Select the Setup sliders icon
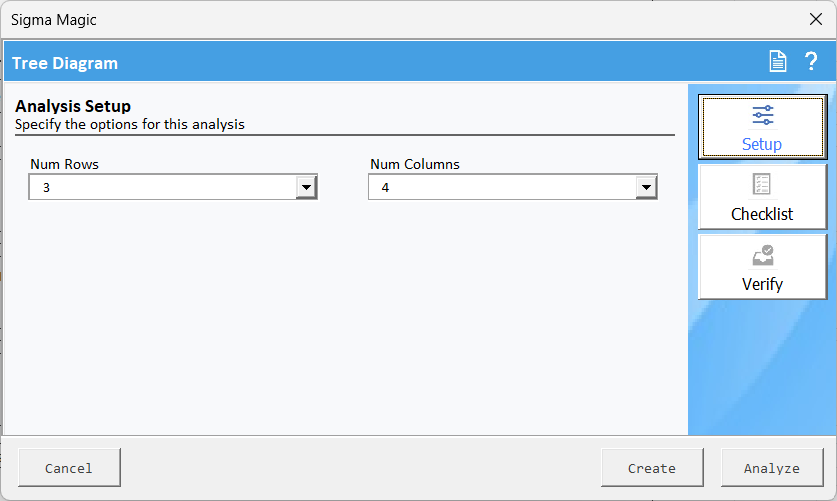Screen dimensions: 837x501 [x=762, y=115]
